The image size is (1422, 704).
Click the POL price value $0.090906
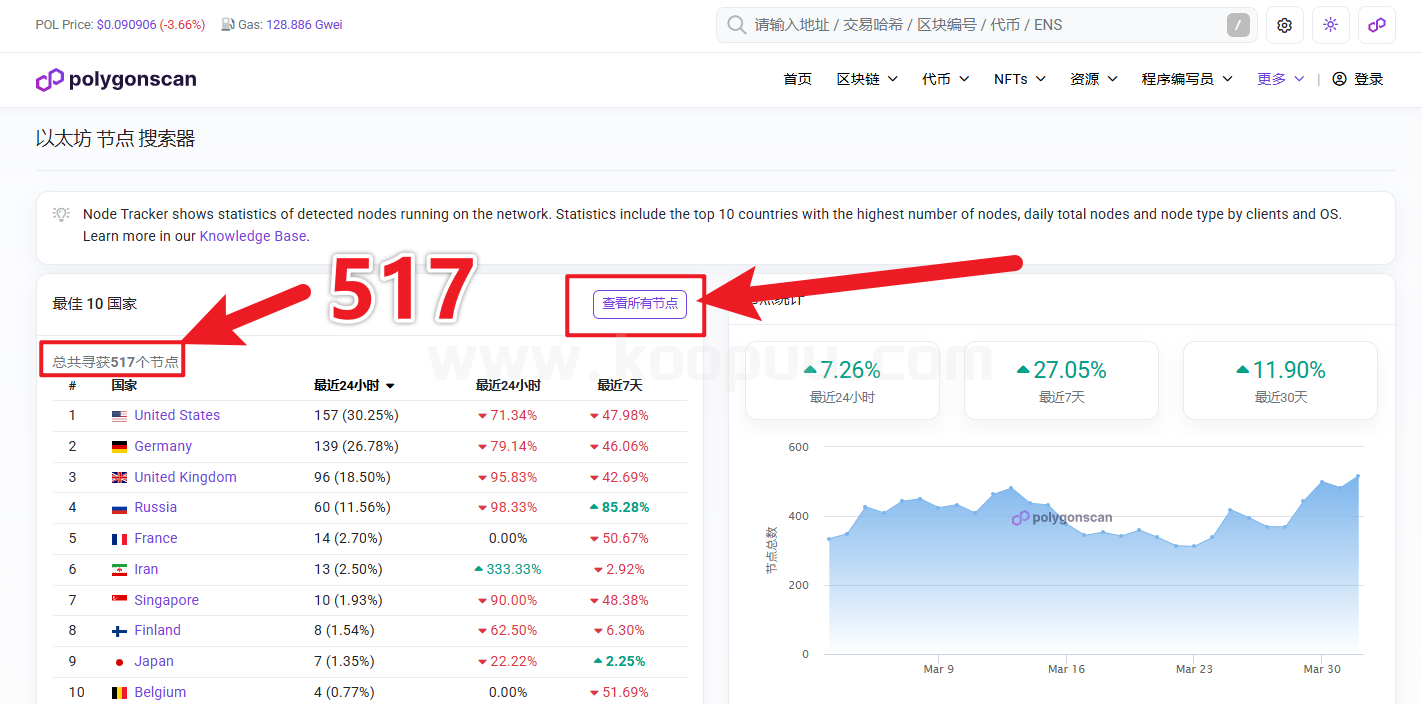tap(126, 25)
